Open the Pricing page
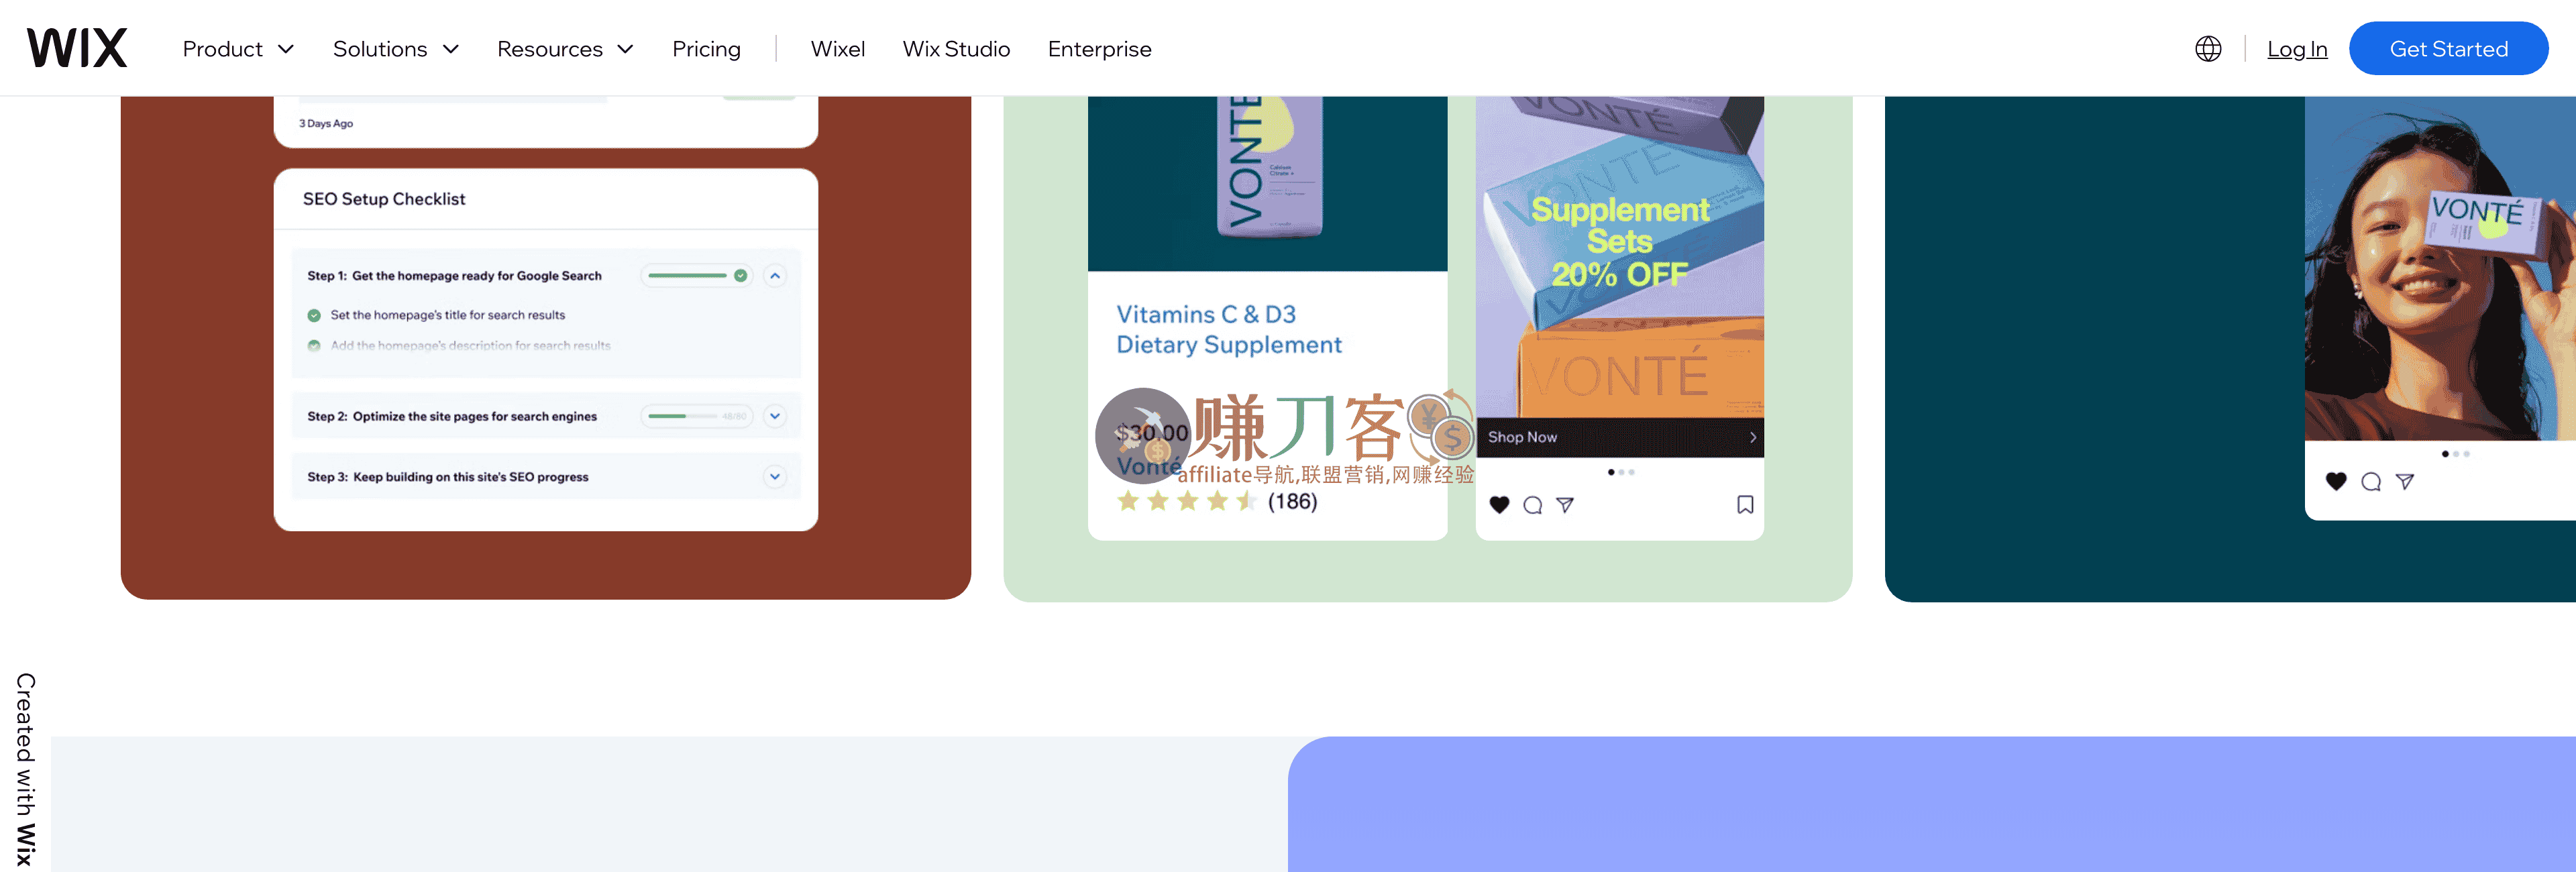The image size is (2576, 872). pos(706,49)
